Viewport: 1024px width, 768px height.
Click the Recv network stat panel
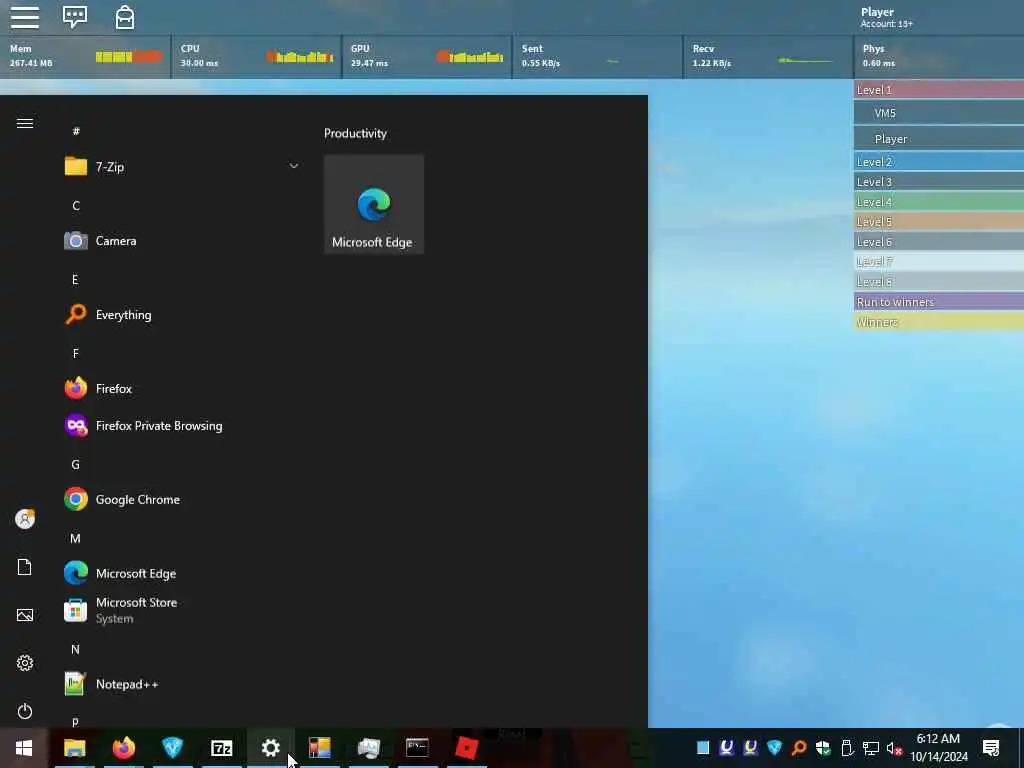768,57
